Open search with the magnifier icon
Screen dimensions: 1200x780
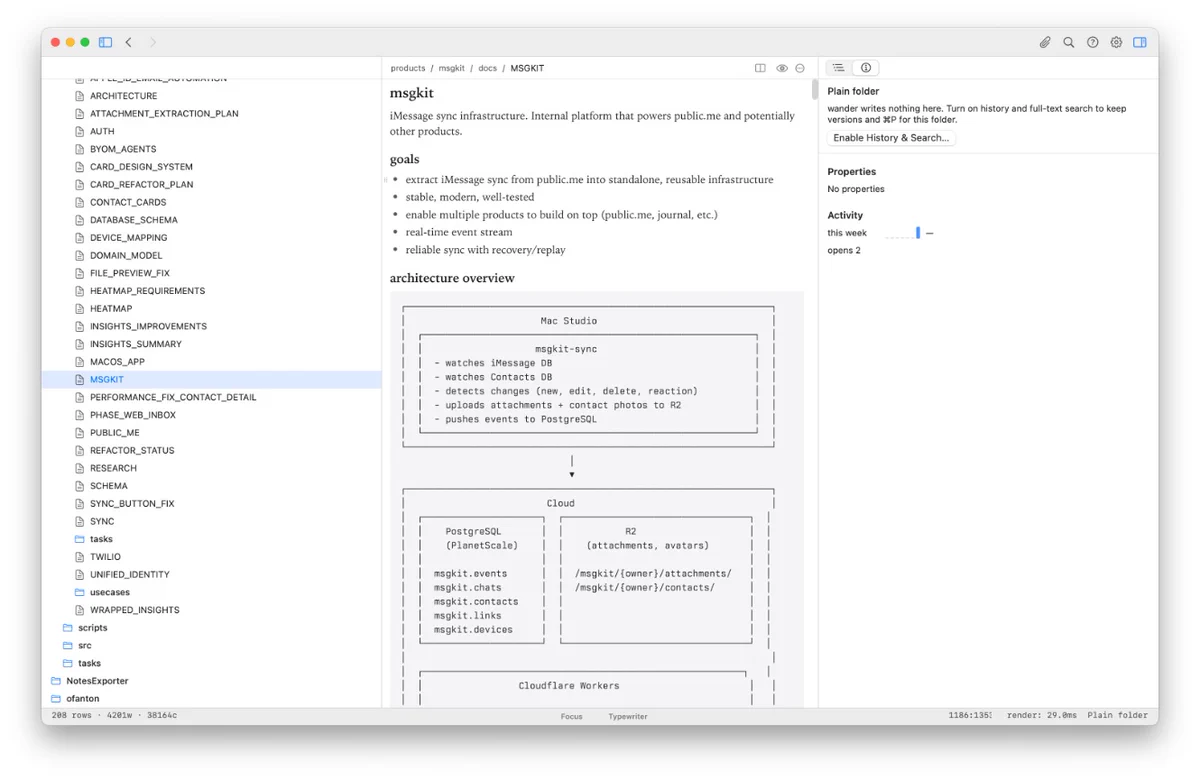click(x=1069, y=42)
